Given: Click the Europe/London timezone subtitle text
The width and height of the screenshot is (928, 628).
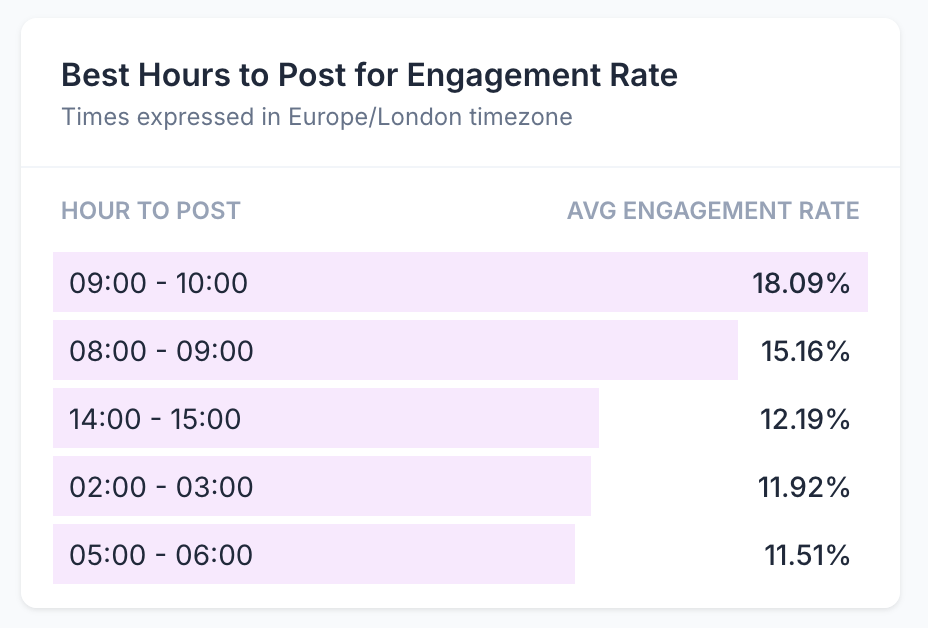Looking at the screenshot, I should coord(316,117).
